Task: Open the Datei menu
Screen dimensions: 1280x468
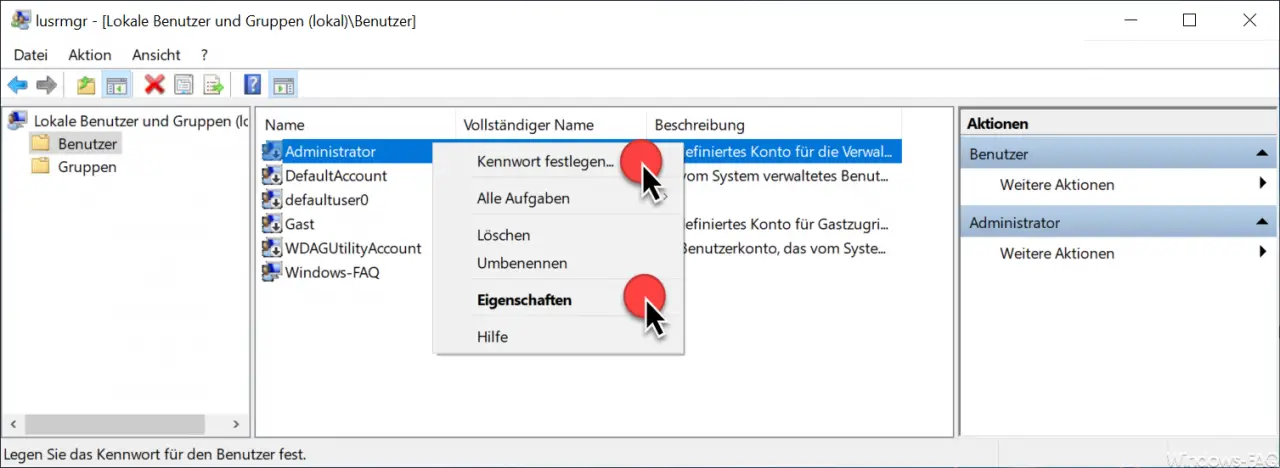Action: (x=31, y=54)
